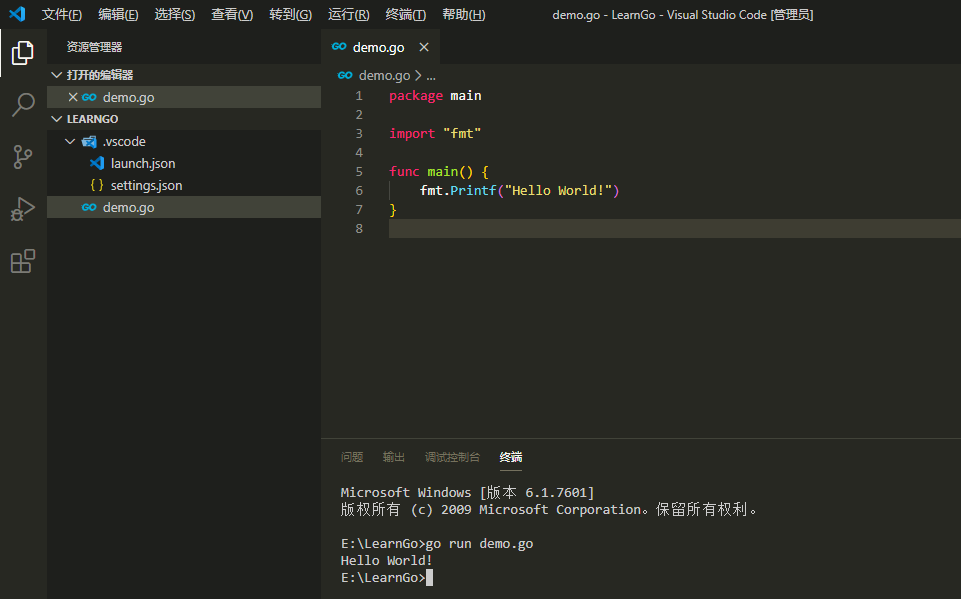The image size is (961, 599).
Task: Click the demo.go breadcrumb item
Action: 384,75
